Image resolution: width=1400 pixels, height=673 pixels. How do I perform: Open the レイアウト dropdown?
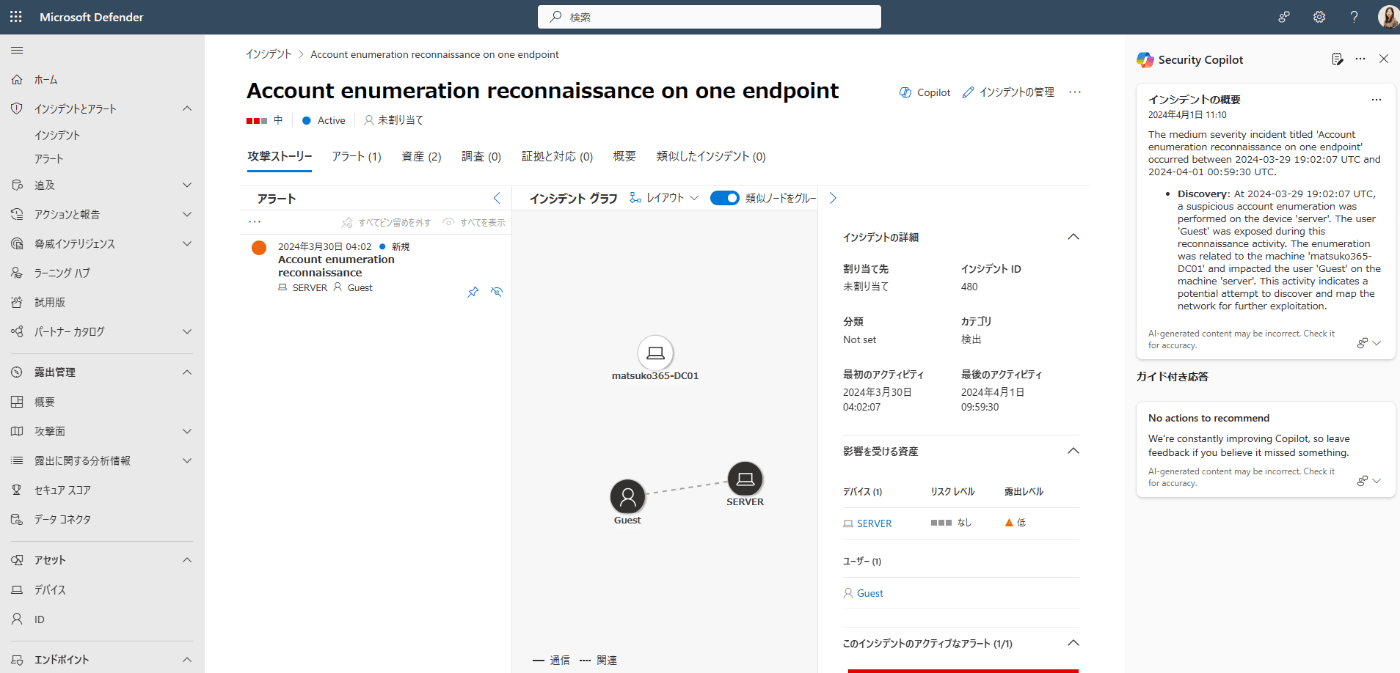[664, 198]
